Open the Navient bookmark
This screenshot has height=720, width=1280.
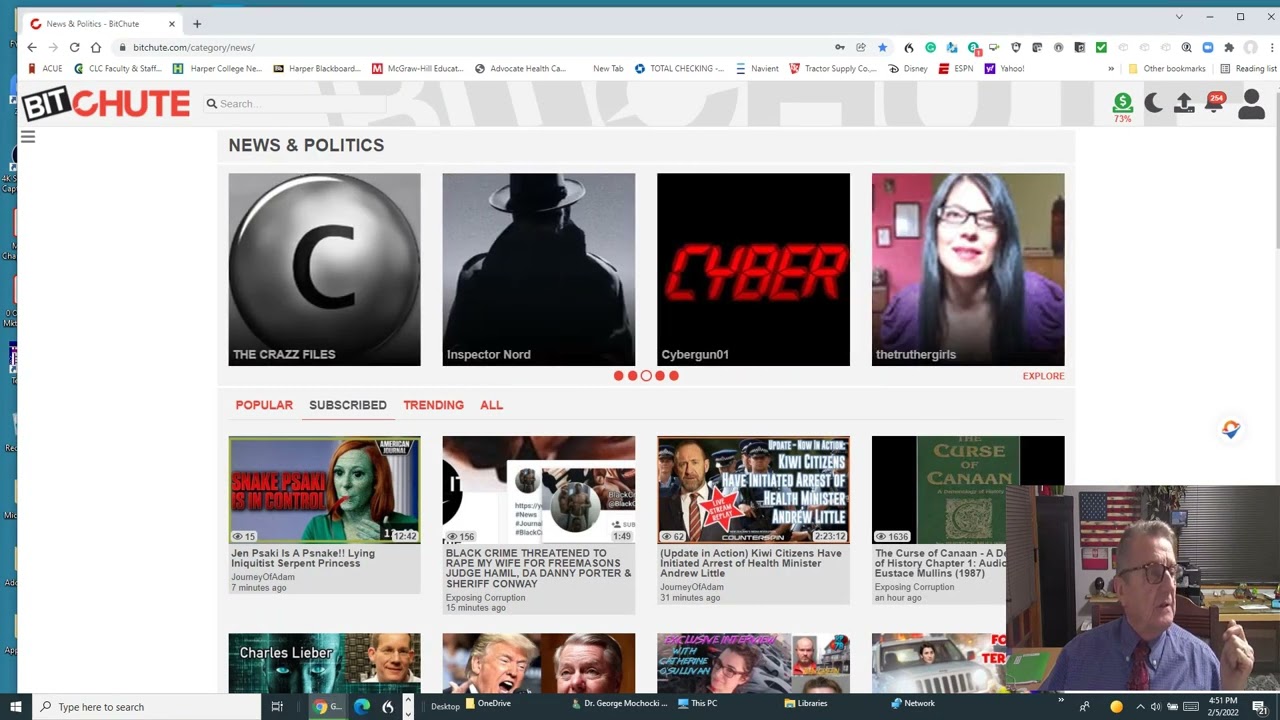(757, 69)
